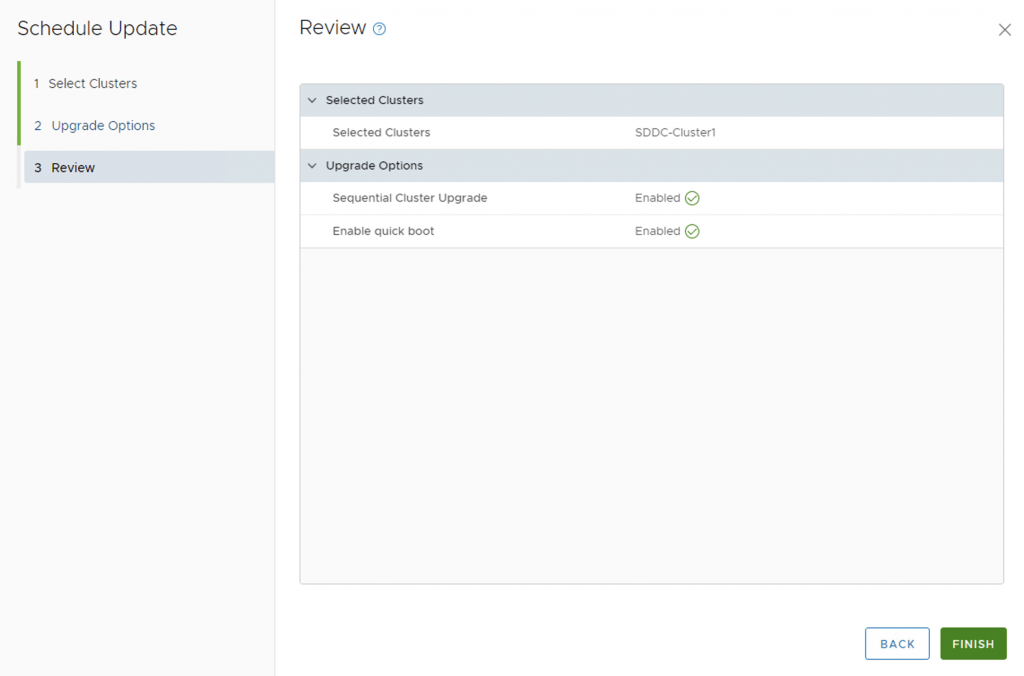The image size is (1024, 676).
Task: Click green checkmark for Enable quick boot
Action: tap(692, 231)
